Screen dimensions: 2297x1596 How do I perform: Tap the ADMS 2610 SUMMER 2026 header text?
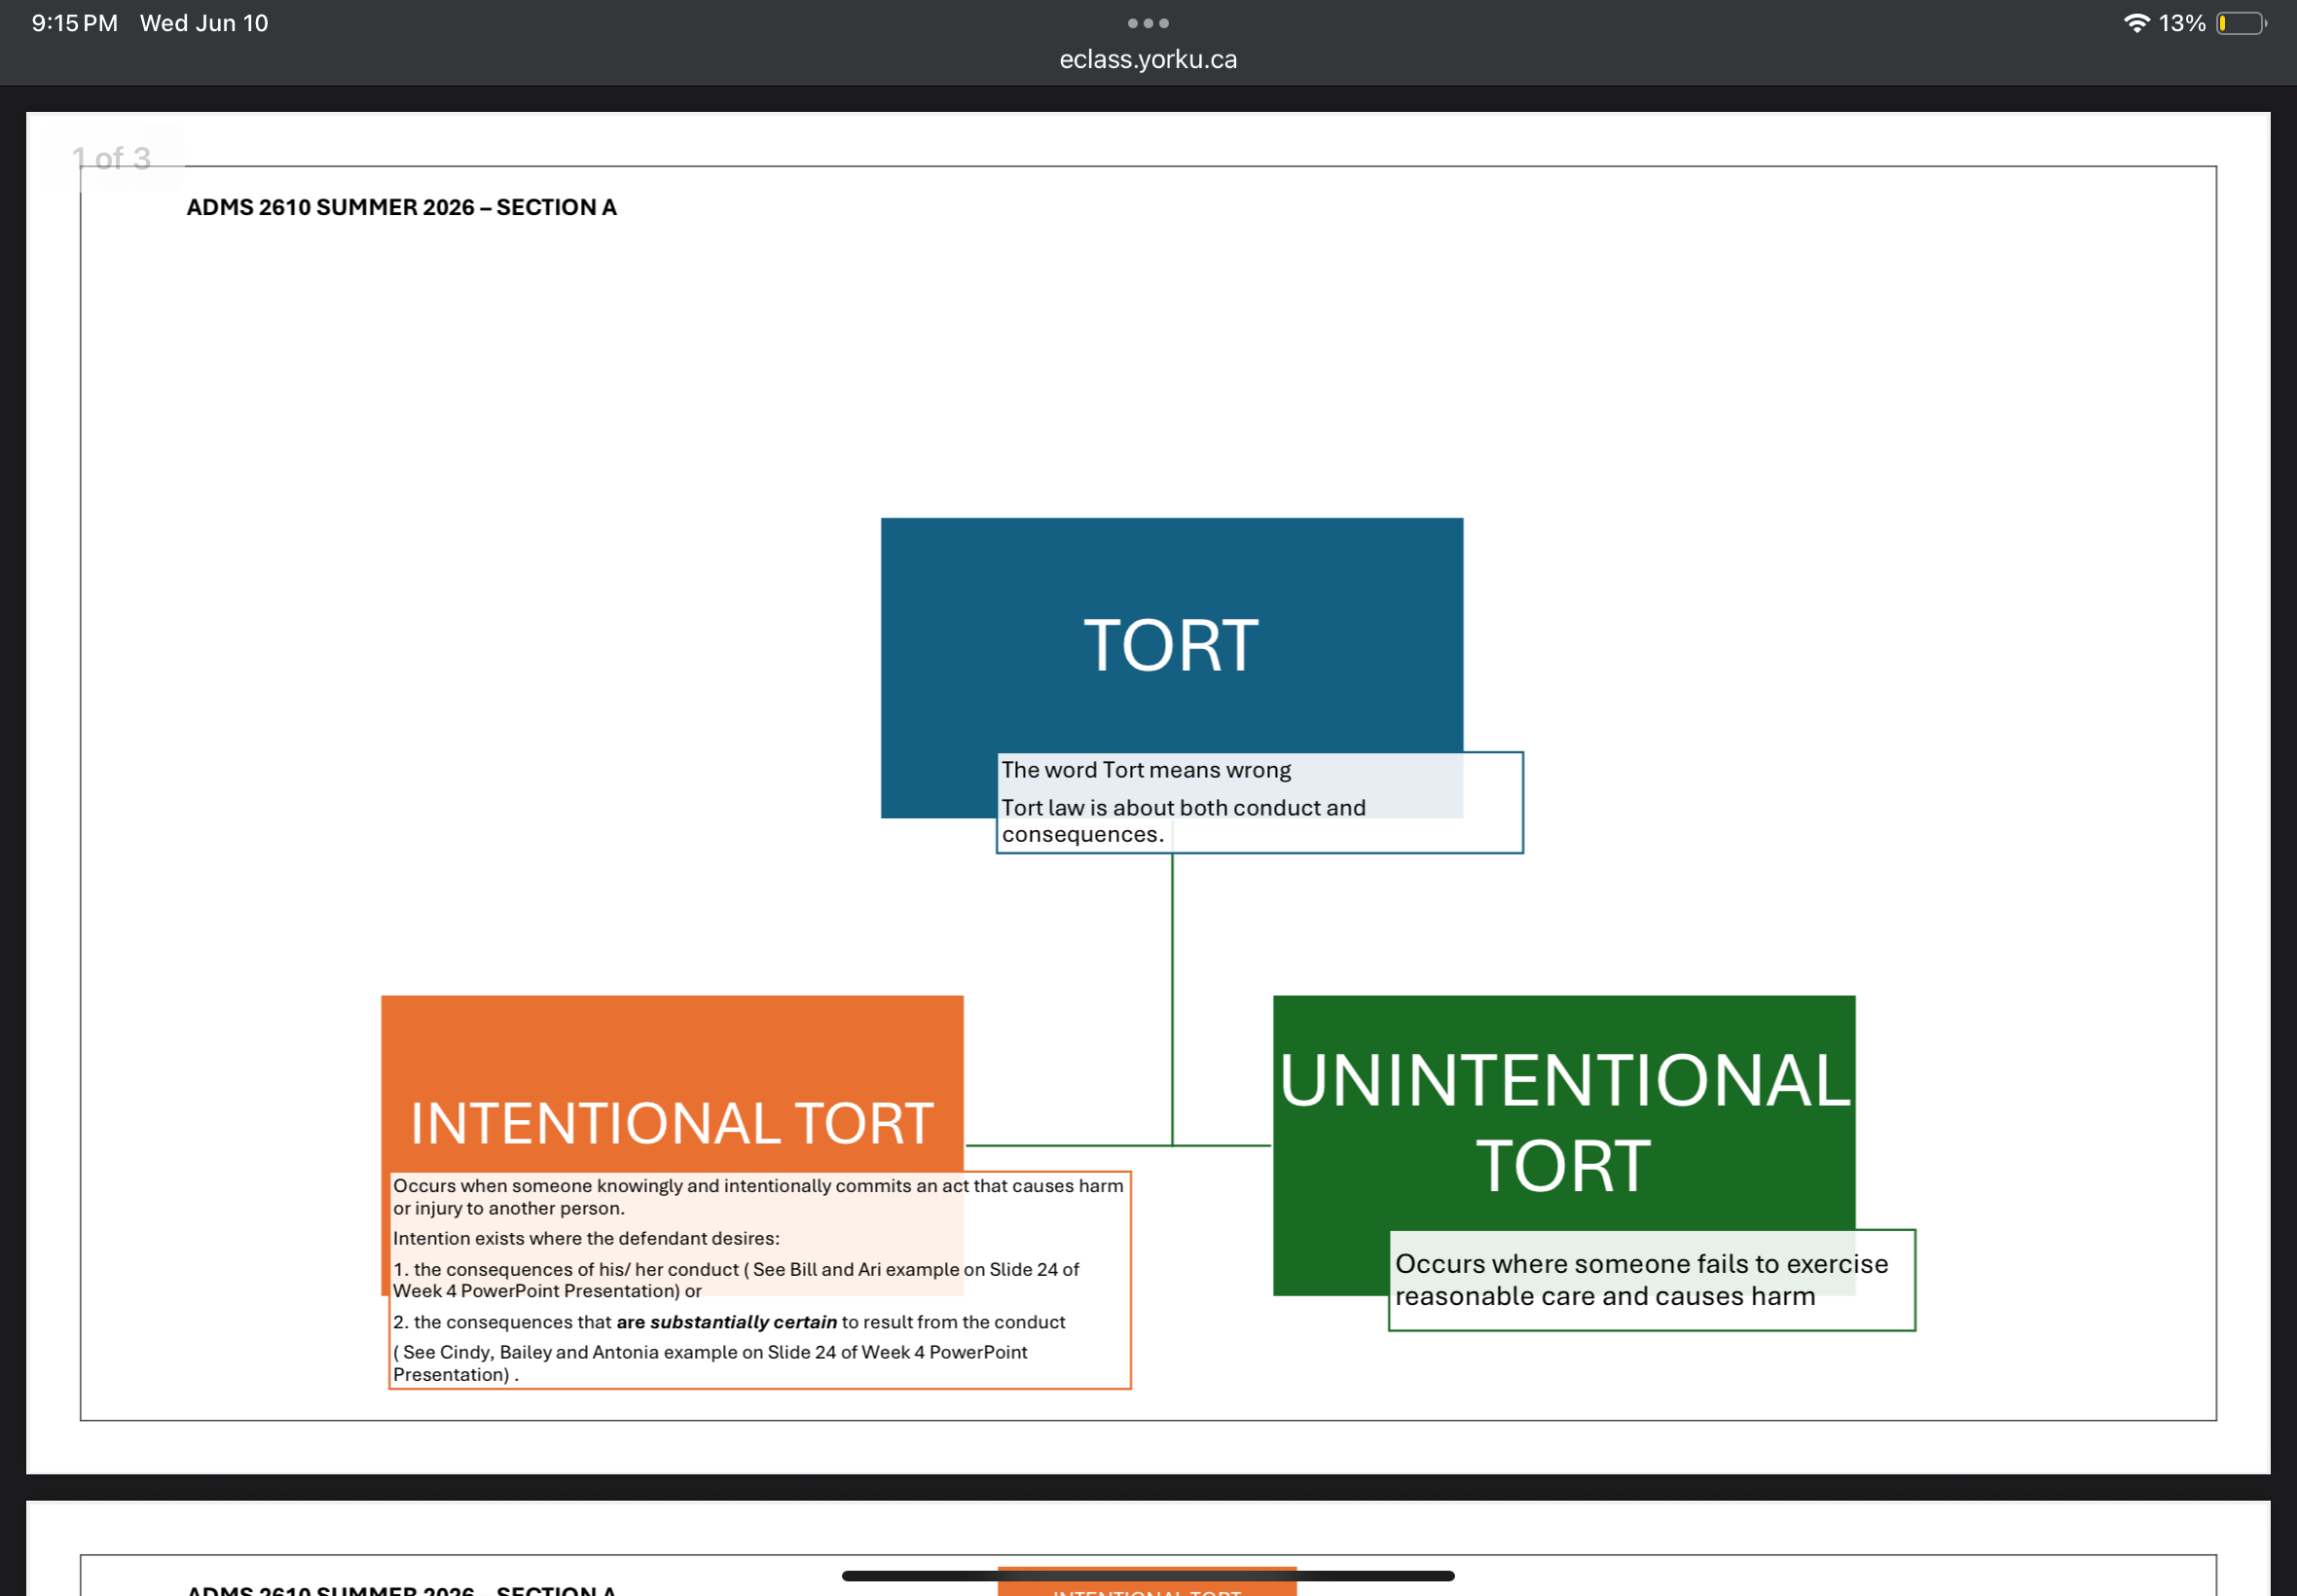pyautogui.click(x=401, y=207)
